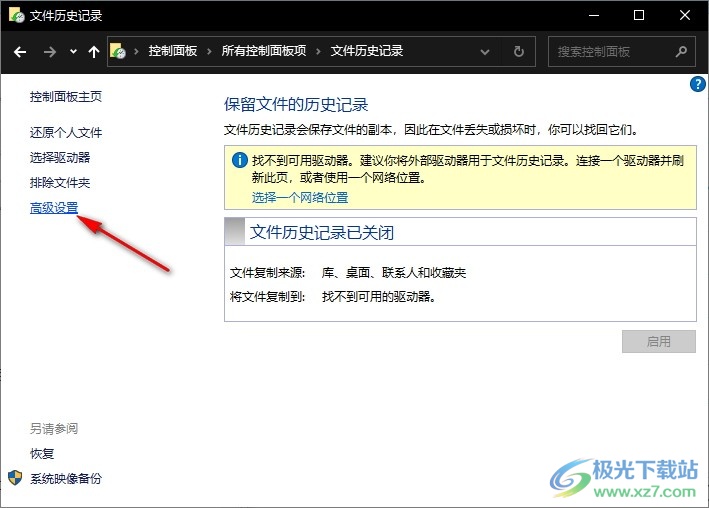709x508 pixels.
Task: Go up one level arrow
Action: pos(94,52)
